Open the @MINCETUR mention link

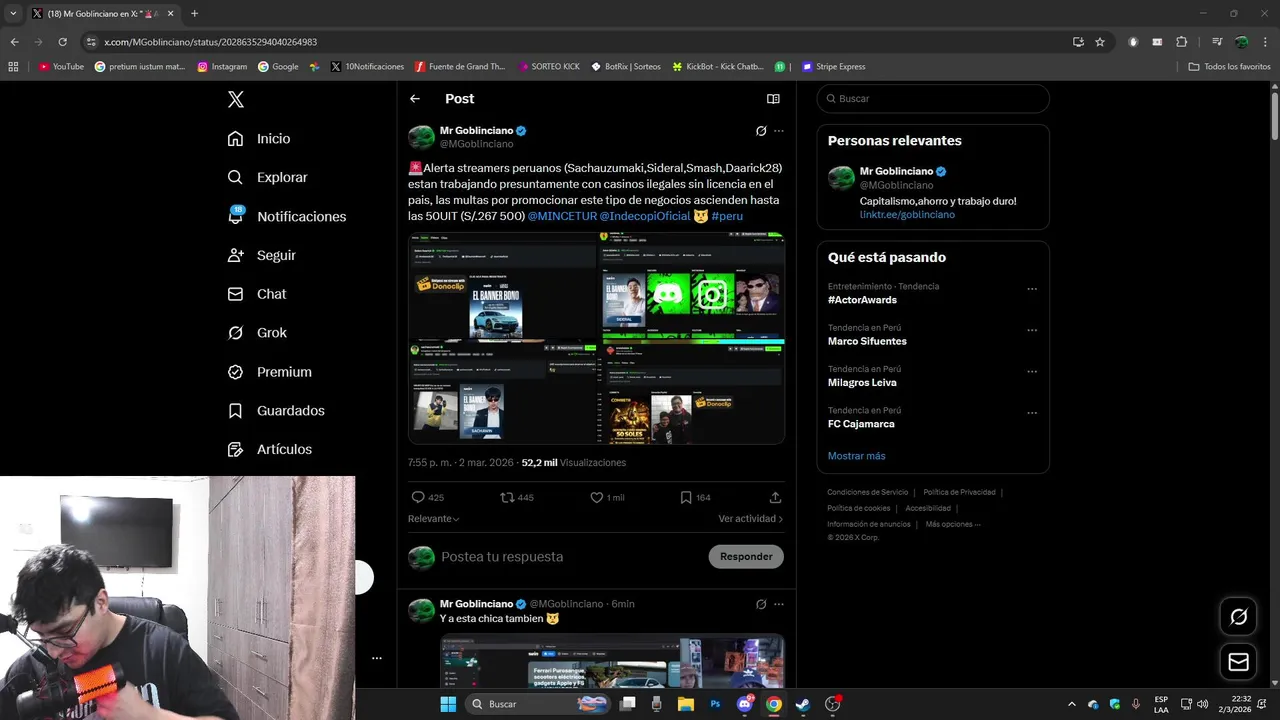point(562,216)
